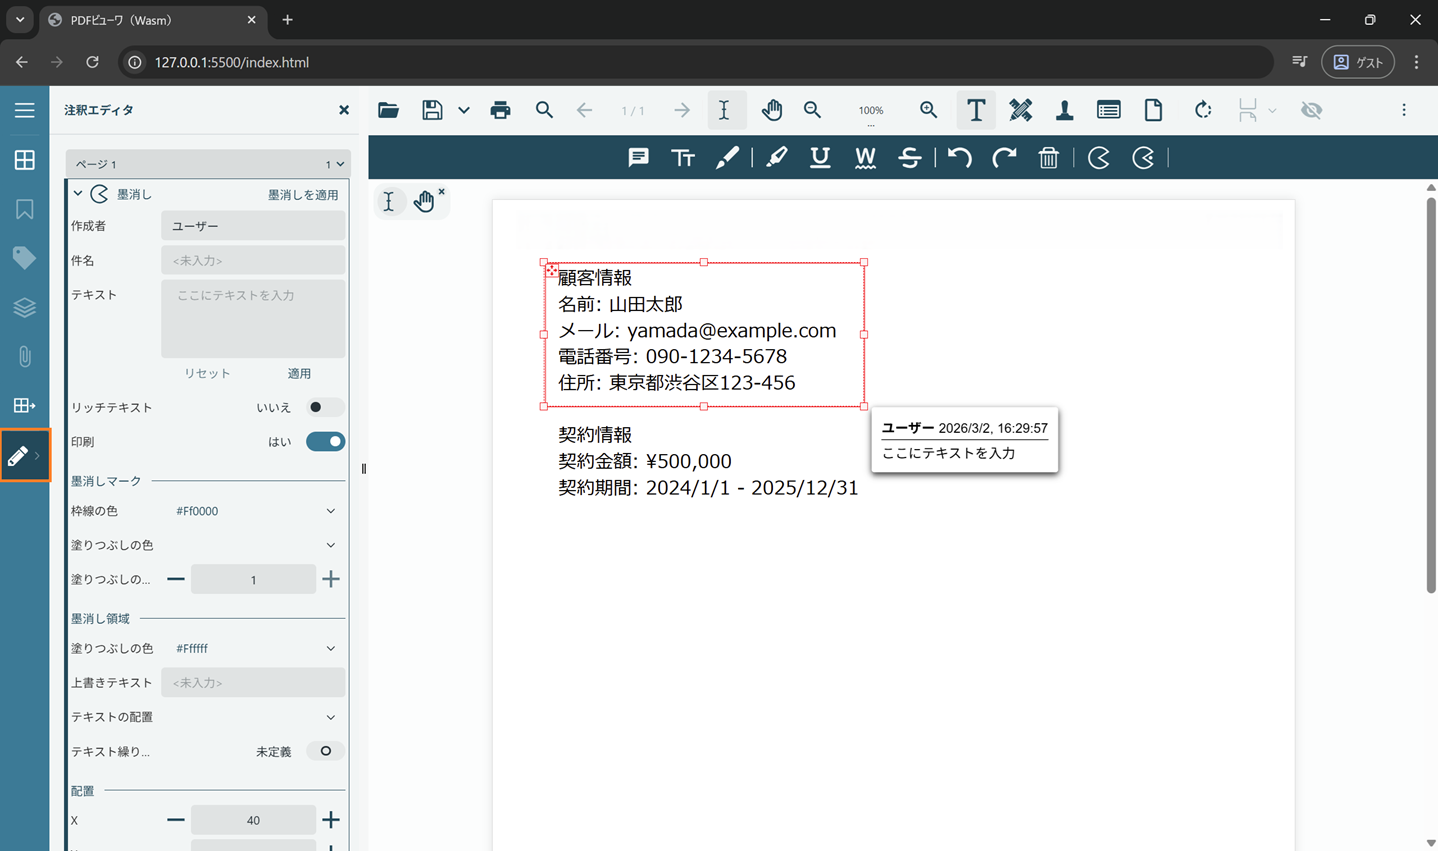Select the hand pan tool

click(771, 110)
